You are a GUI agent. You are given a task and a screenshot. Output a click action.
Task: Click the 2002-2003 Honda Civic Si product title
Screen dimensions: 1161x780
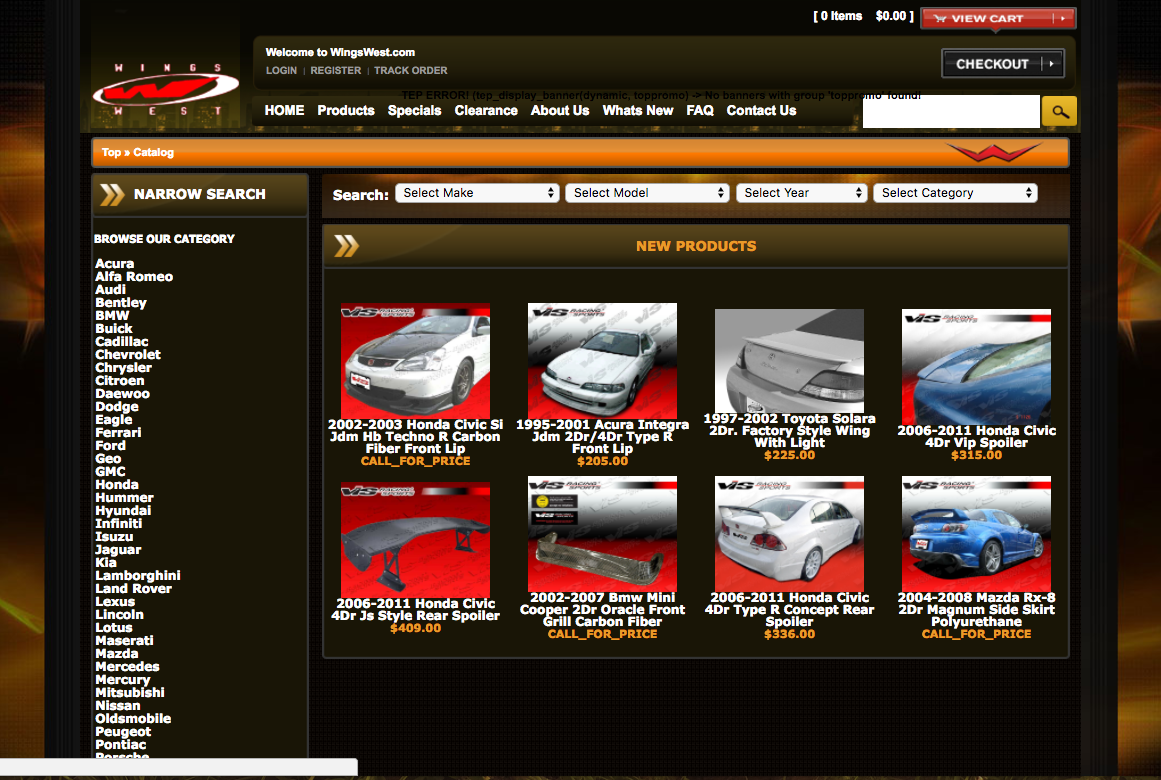pyautogui.click(x=415, y=436)
